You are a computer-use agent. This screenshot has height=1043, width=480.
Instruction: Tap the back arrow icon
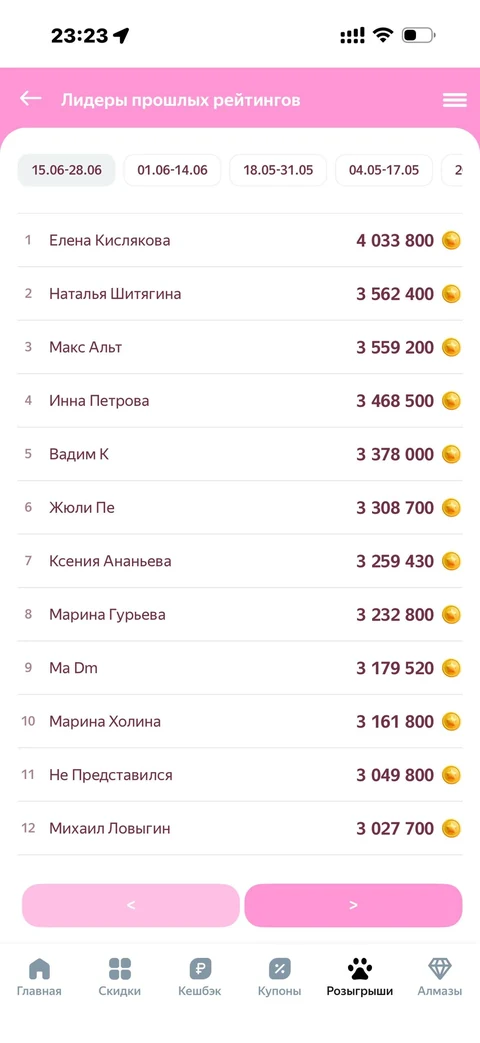[x=31, y=98]
